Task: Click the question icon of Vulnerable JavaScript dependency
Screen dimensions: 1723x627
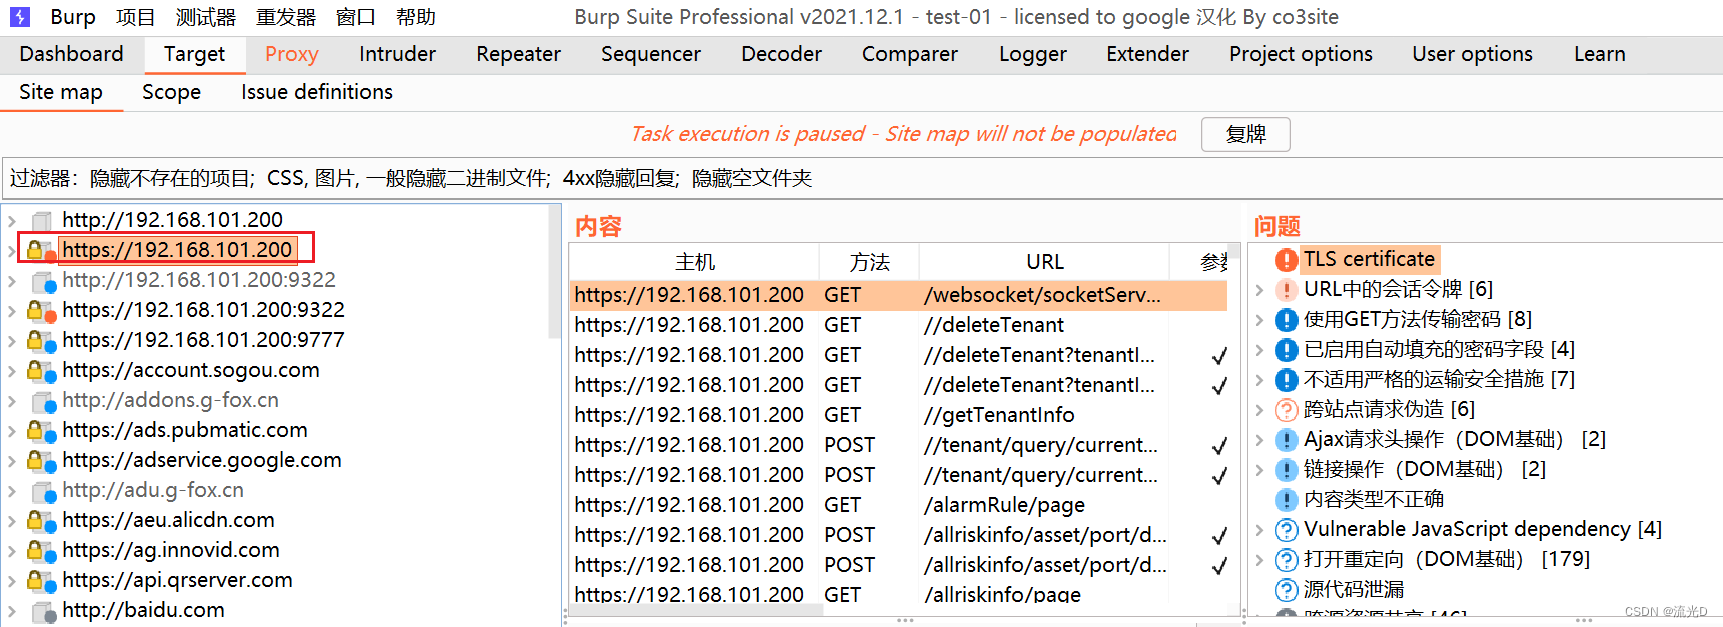Action: click(1286, 530)
